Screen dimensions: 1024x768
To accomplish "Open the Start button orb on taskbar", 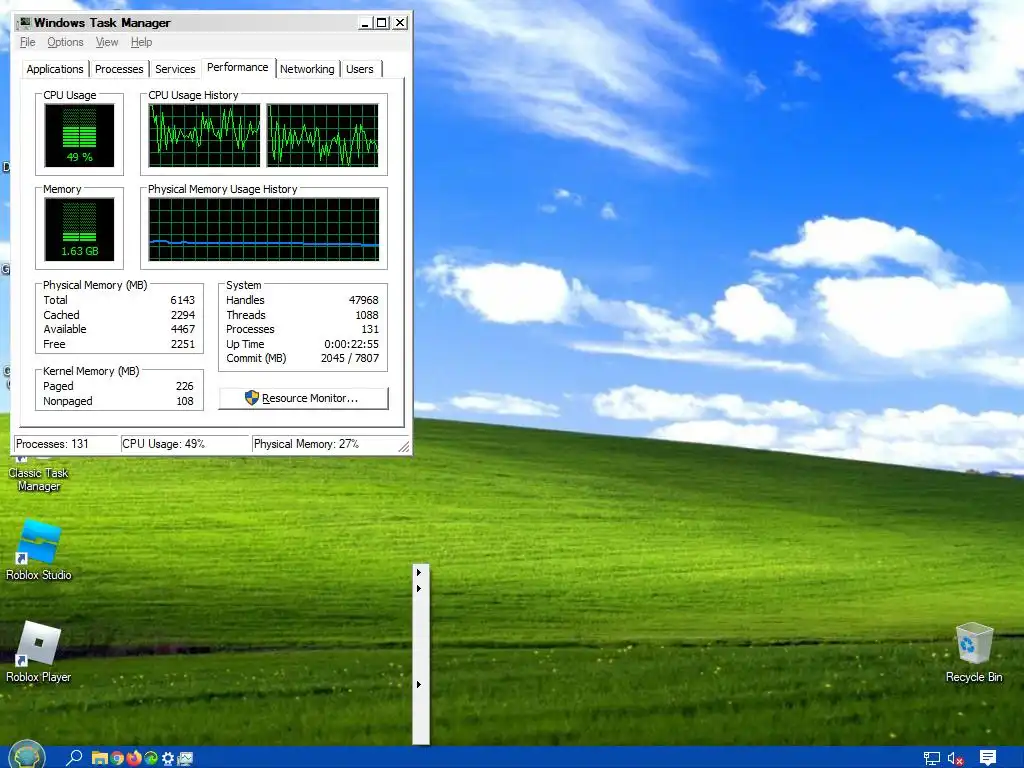I will (27, 756).
